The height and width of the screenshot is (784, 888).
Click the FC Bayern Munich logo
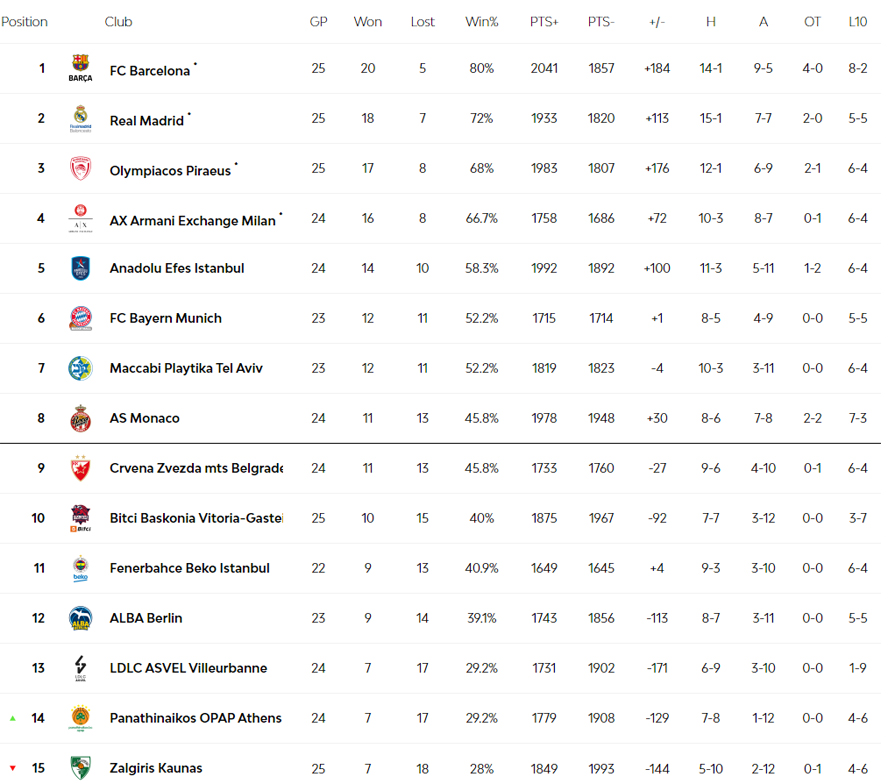coord(80,318)
